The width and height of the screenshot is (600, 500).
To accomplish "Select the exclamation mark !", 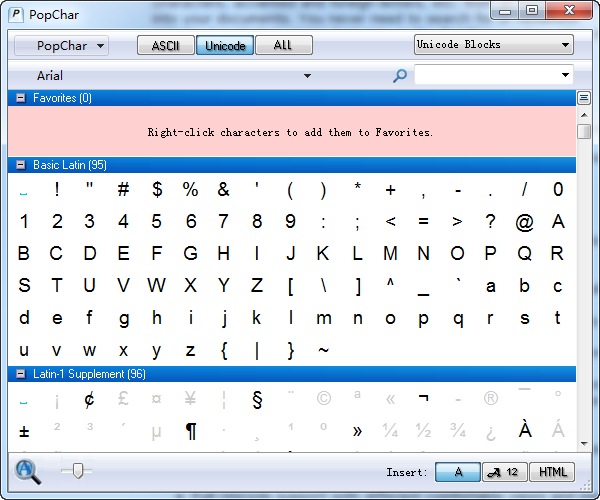I will pos(57,189).
